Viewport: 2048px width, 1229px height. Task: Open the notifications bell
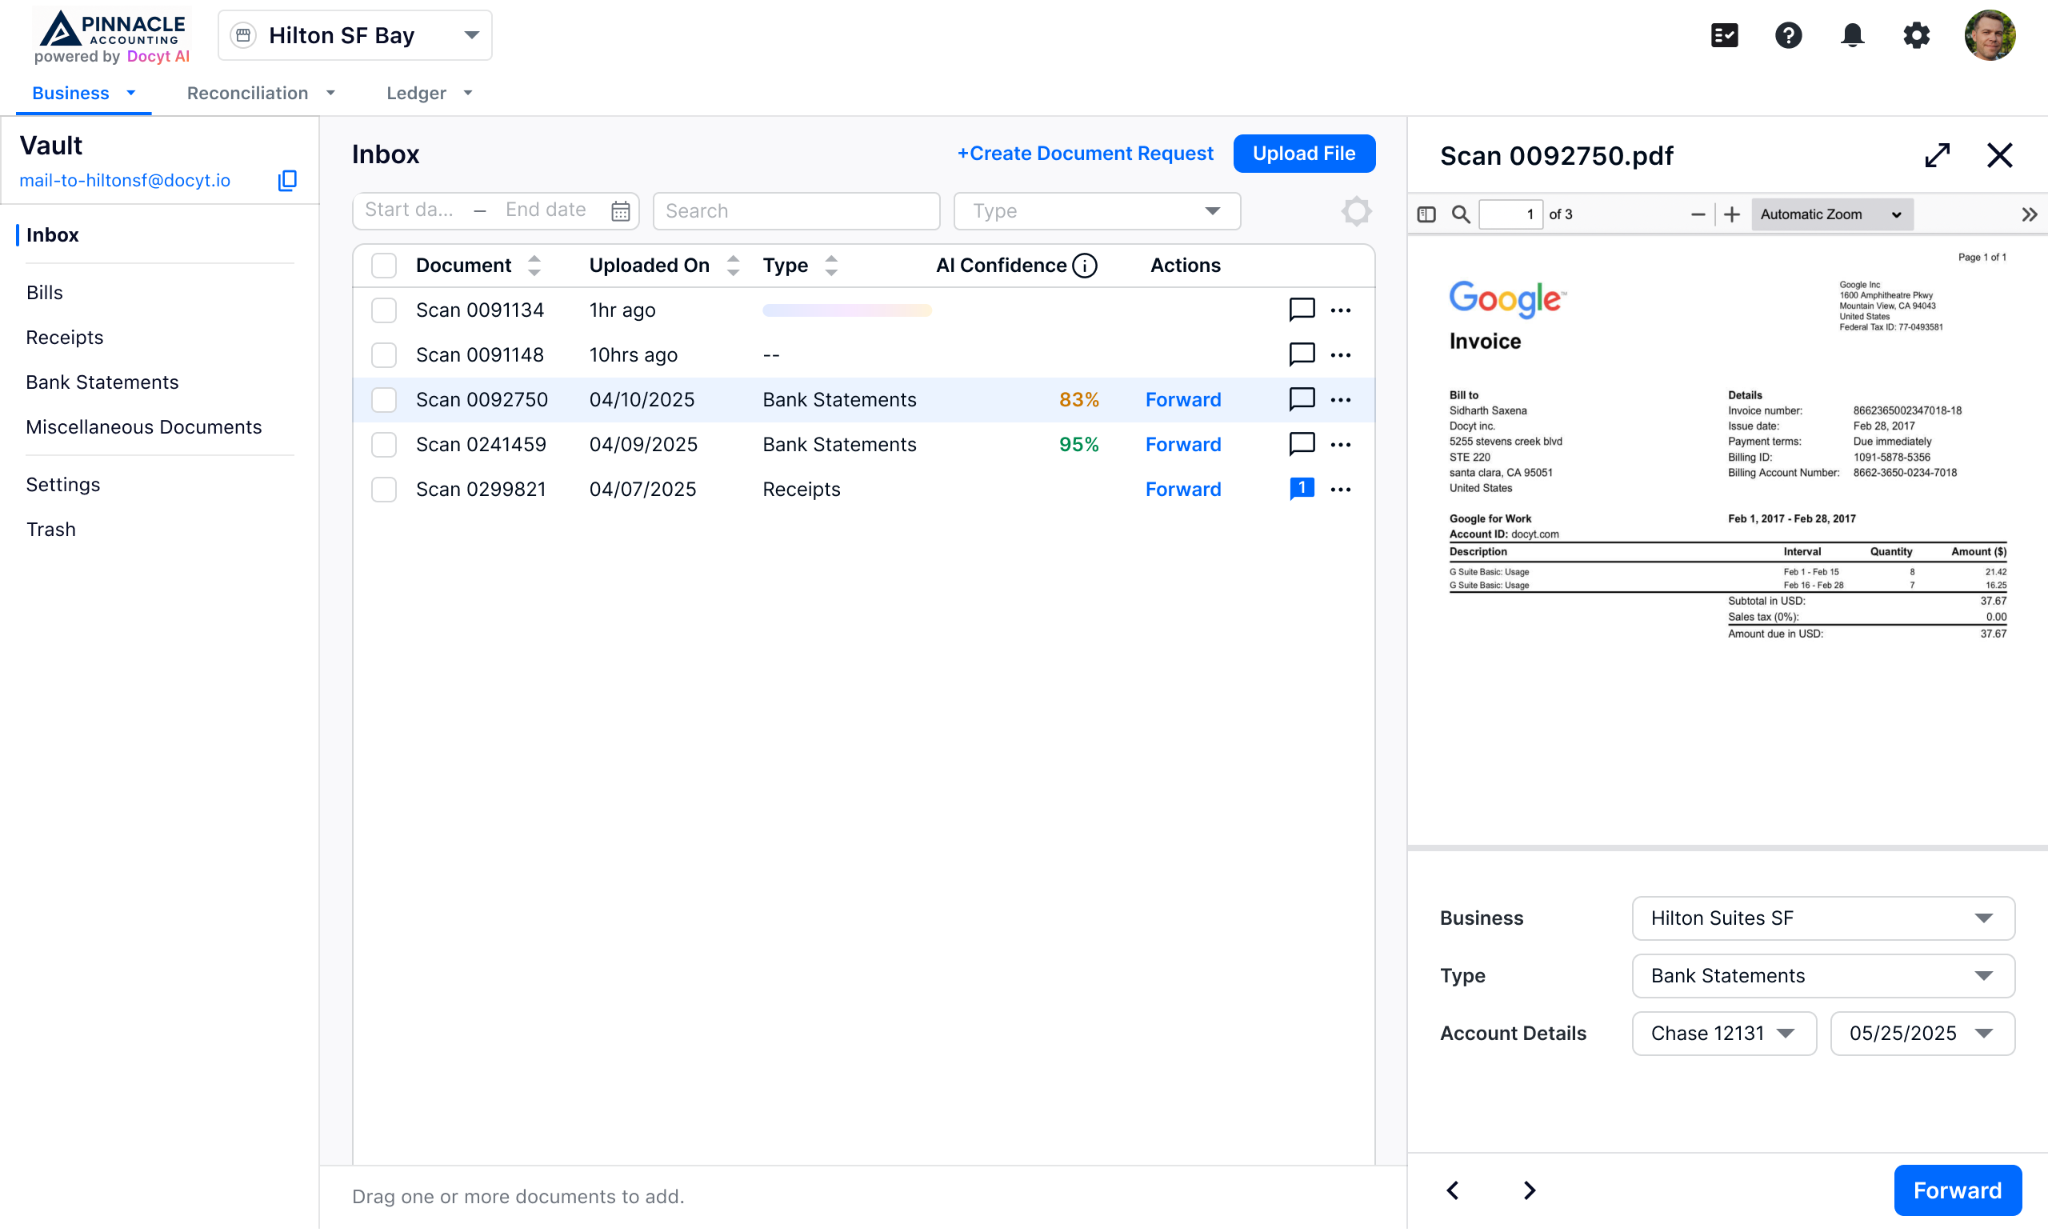click(1852, 36)
